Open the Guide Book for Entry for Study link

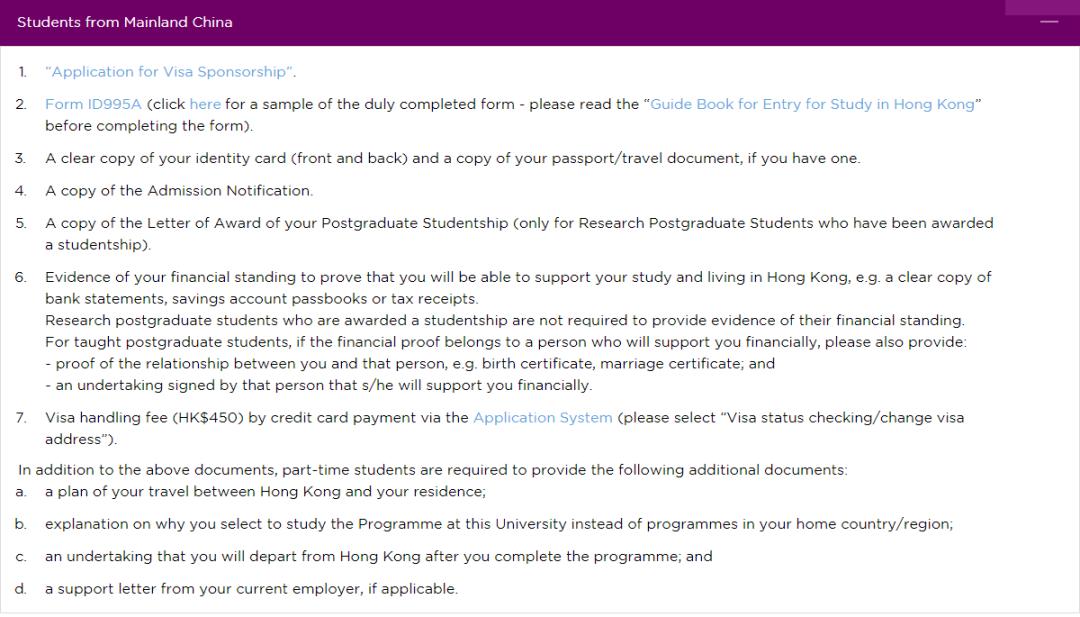pyautogui.click(x=812, y=104)
